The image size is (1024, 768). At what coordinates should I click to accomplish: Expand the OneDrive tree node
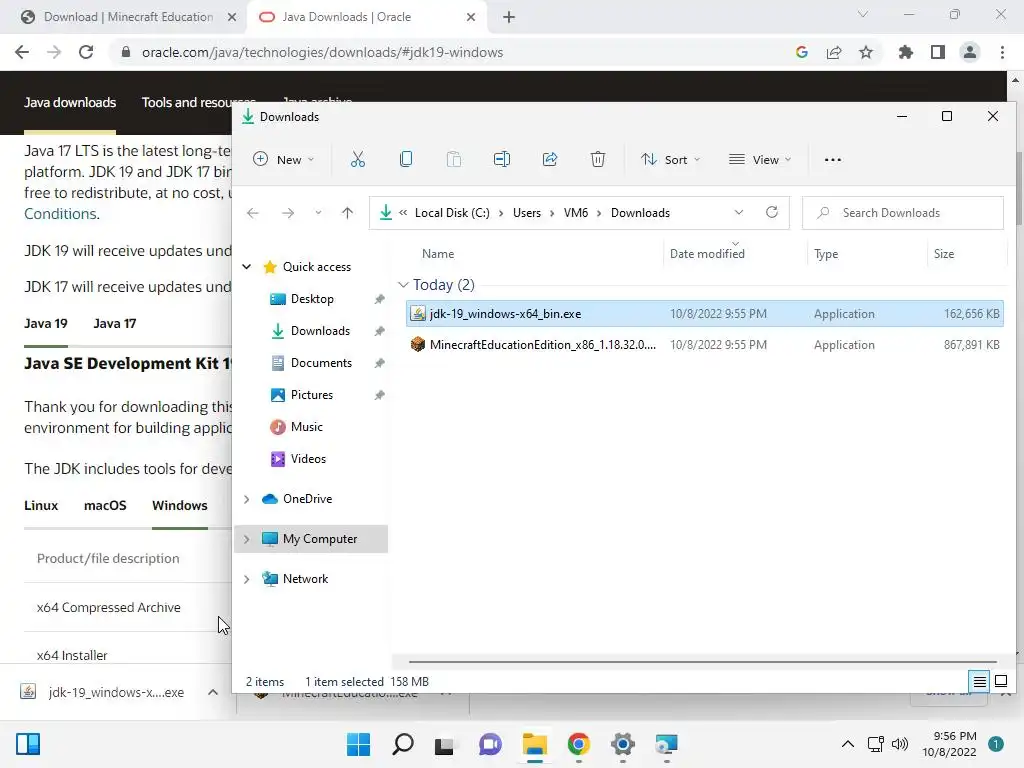tap(247, 499)
